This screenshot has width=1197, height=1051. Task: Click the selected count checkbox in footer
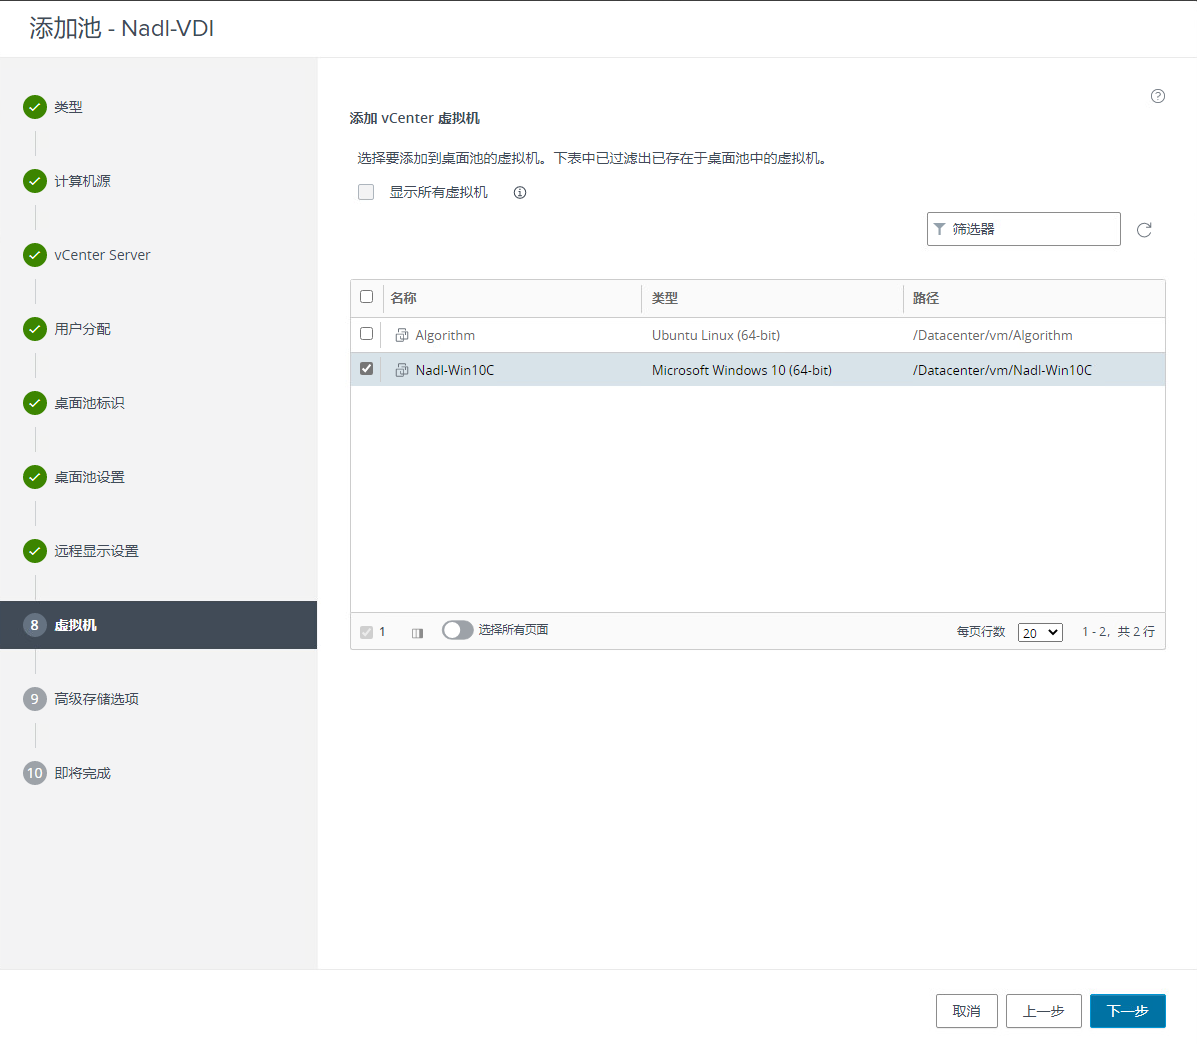[x=366, y=632]
